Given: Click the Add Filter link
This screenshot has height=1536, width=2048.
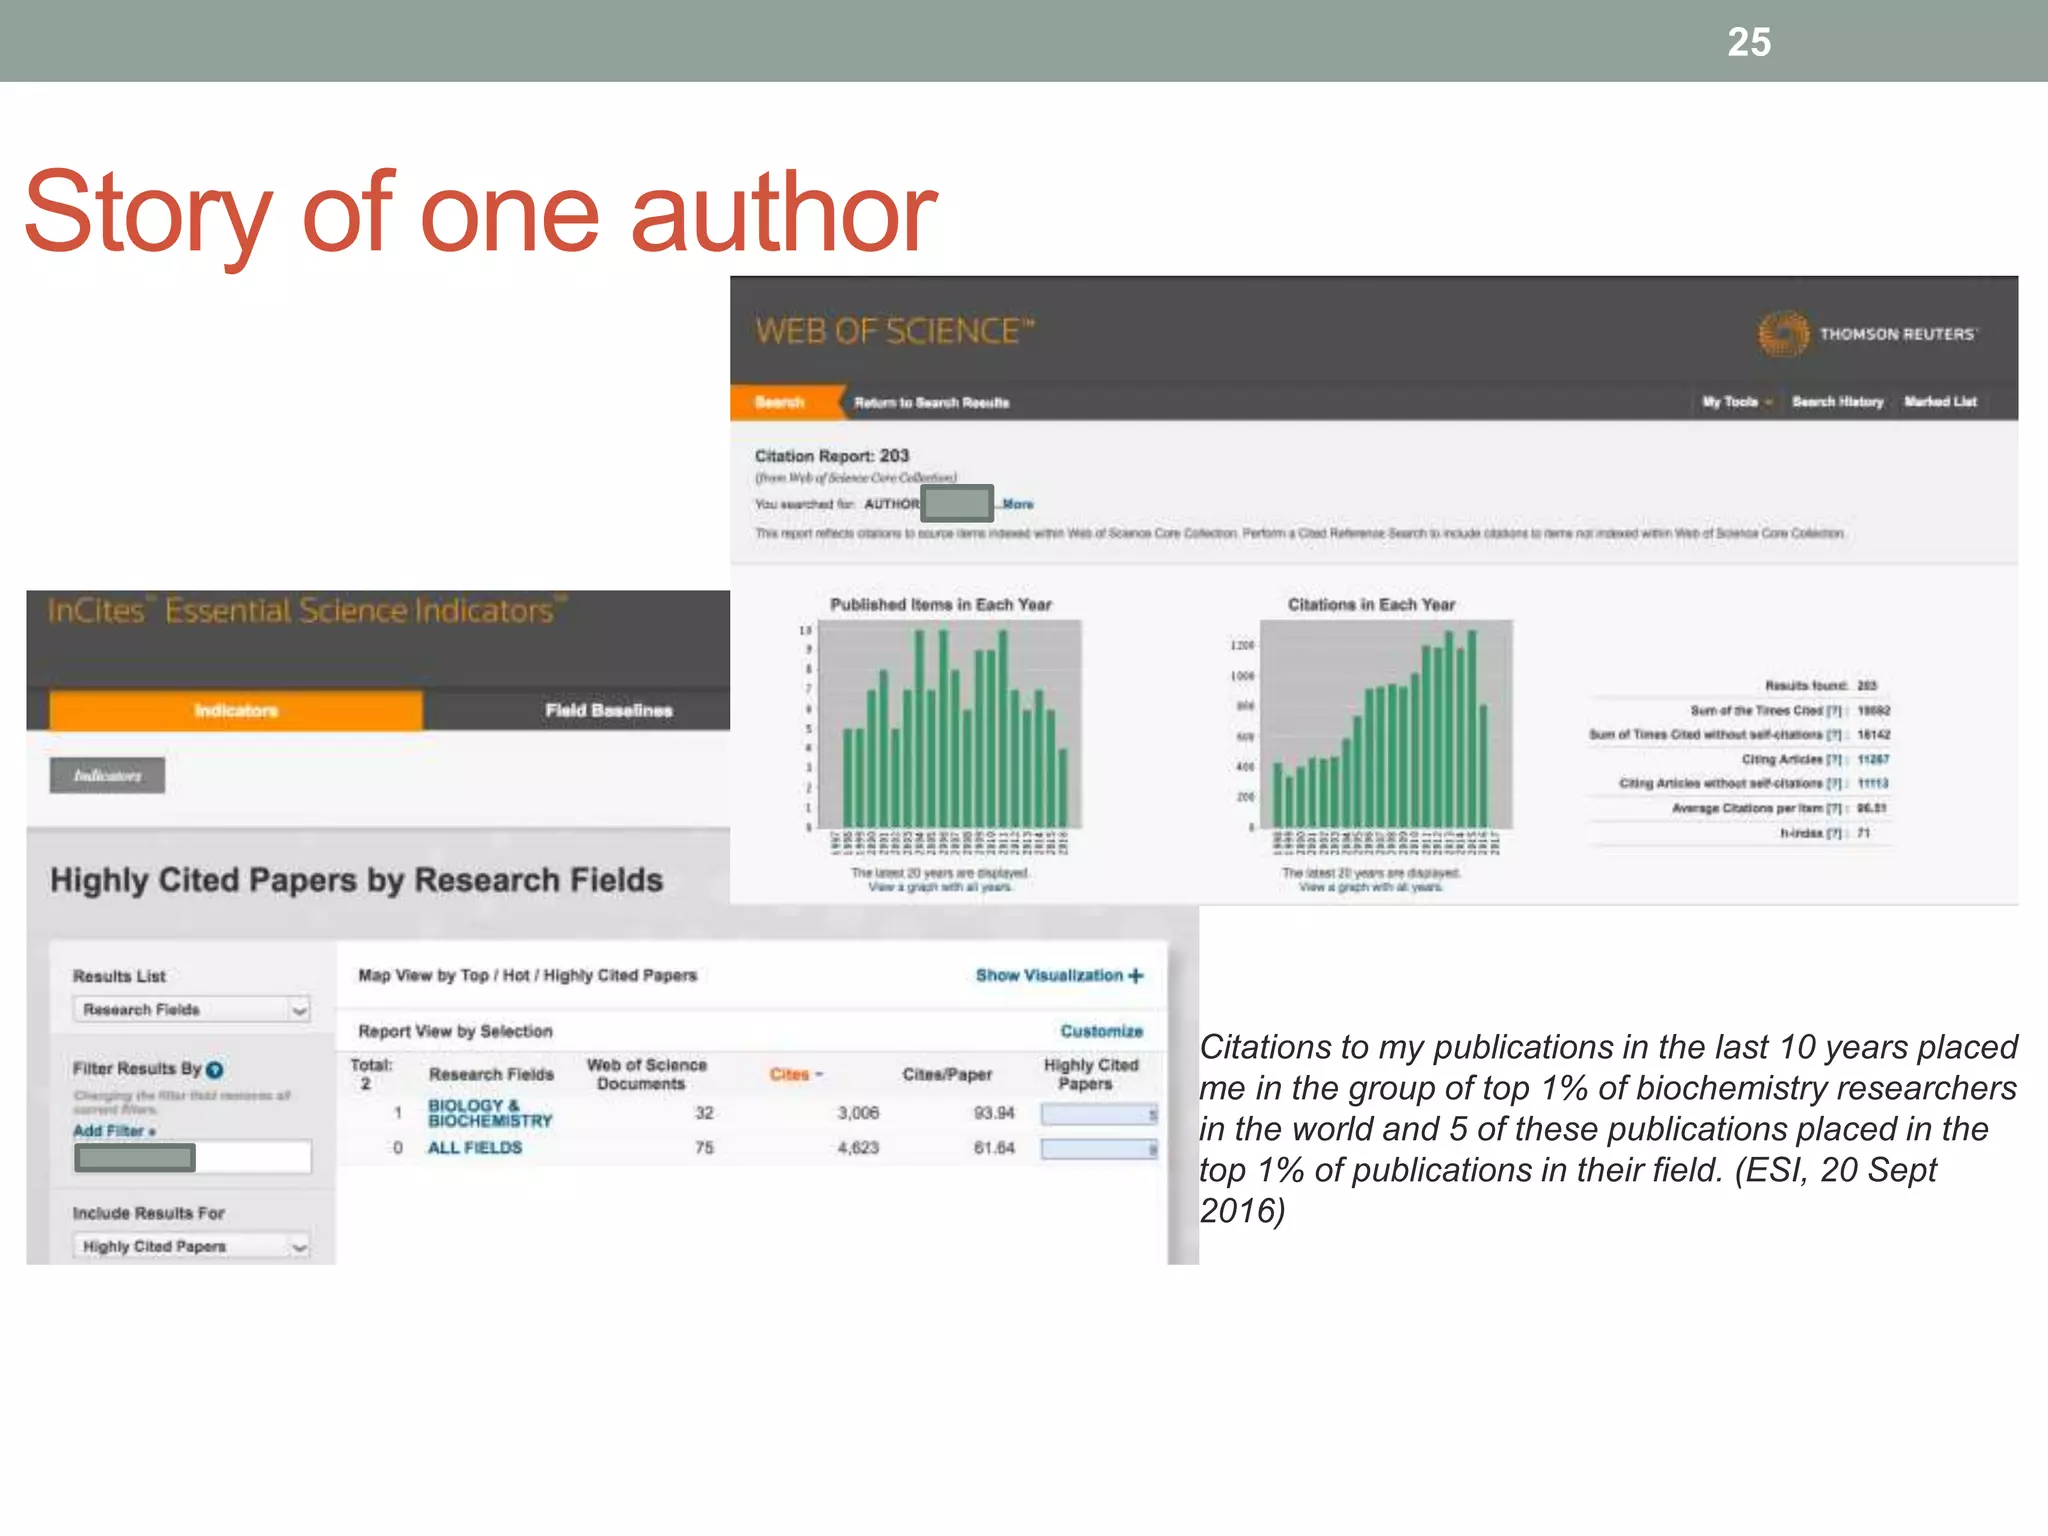Looking at the screenshot, I should point(113,1131).
